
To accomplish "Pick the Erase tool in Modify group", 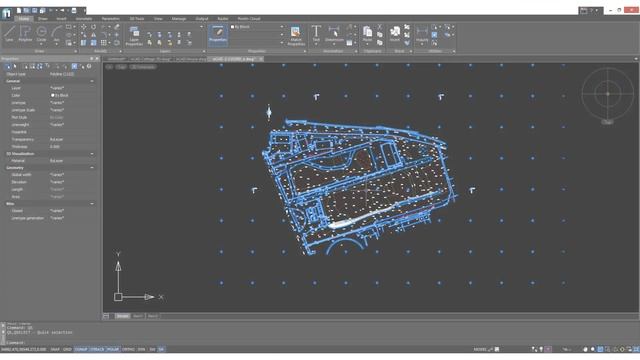I will pos(117,27).
